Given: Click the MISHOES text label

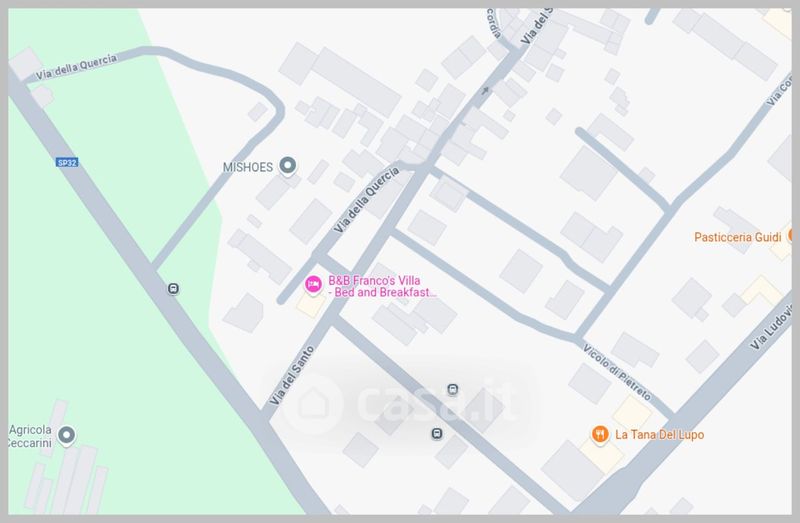Looking at the screenshot, I should 248,167.
